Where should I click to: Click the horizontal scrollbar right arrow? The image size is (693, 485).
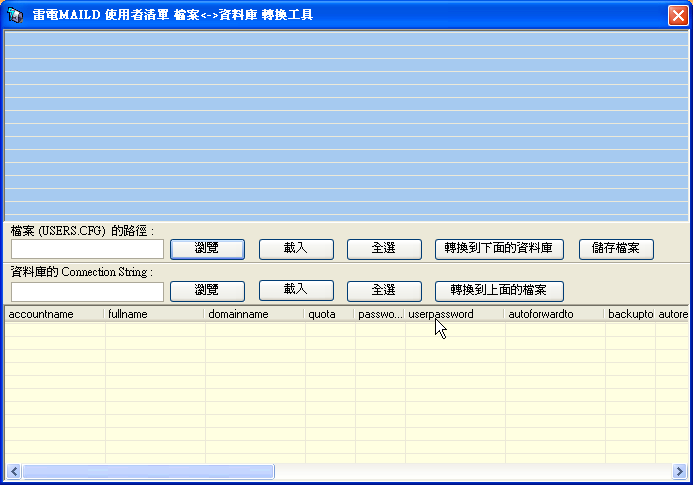coord(681,471)
